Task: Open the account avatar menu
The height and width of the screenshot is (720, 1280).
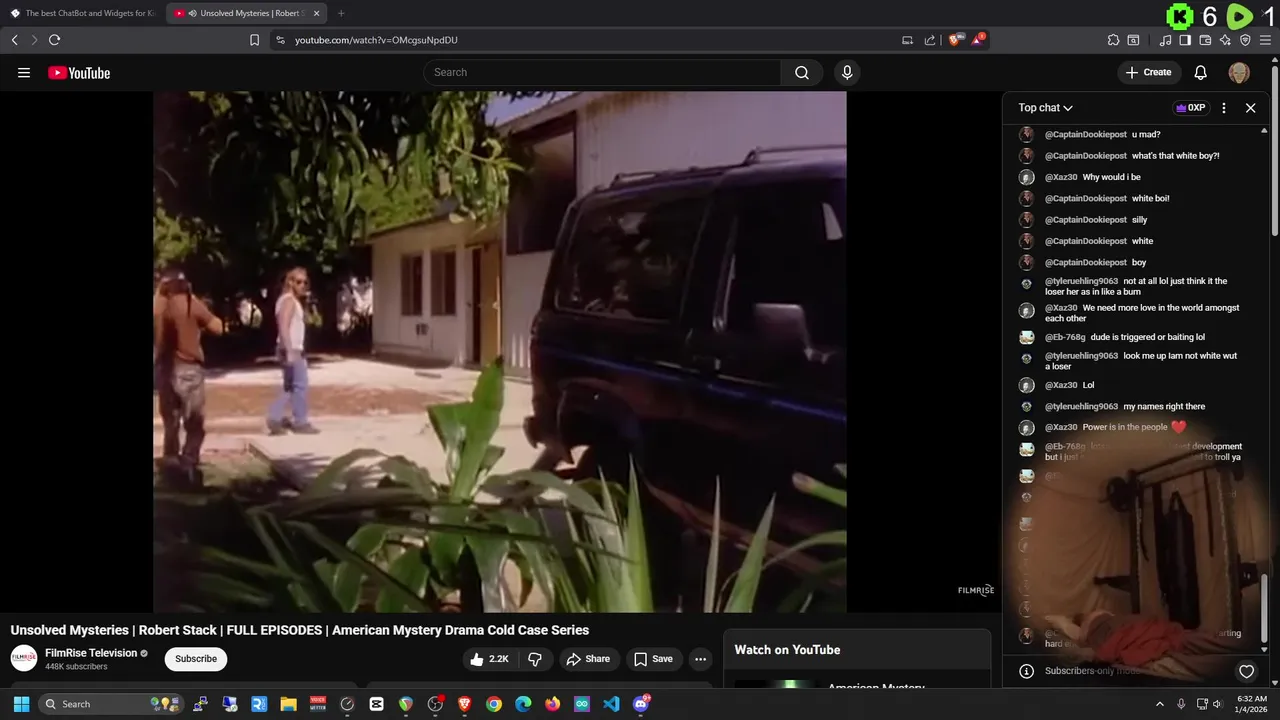Action: coord(1239,72)
